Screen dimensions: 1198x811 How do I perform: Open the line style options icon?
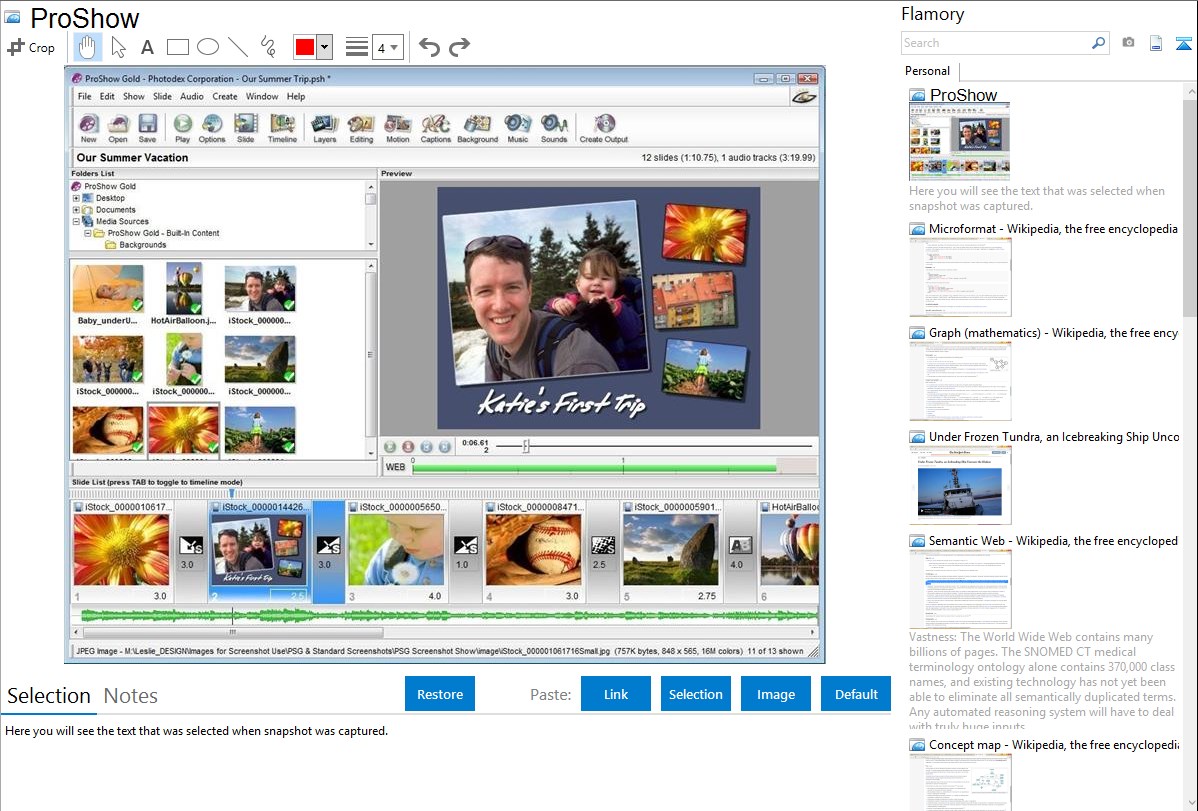click(x=357, y=47)
